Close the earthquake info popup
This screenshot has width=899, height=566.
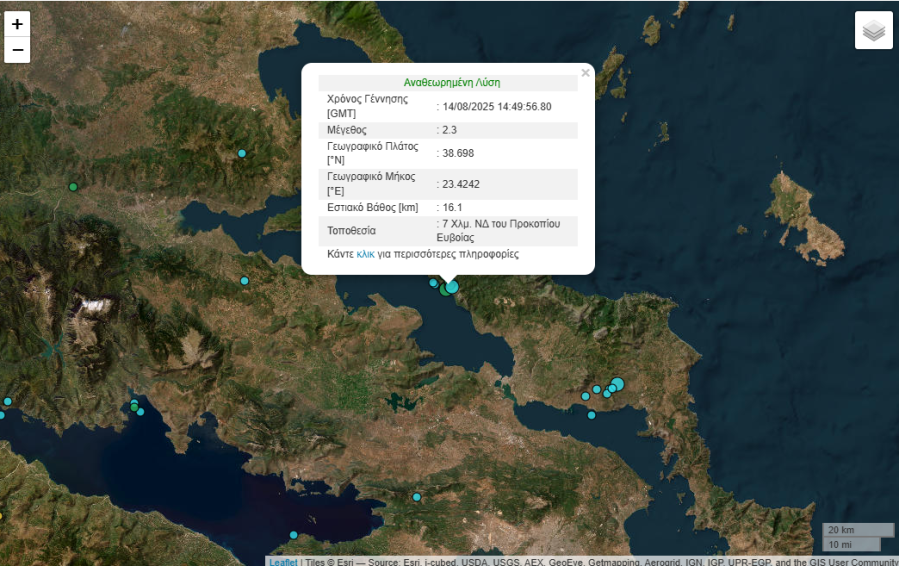585,73
